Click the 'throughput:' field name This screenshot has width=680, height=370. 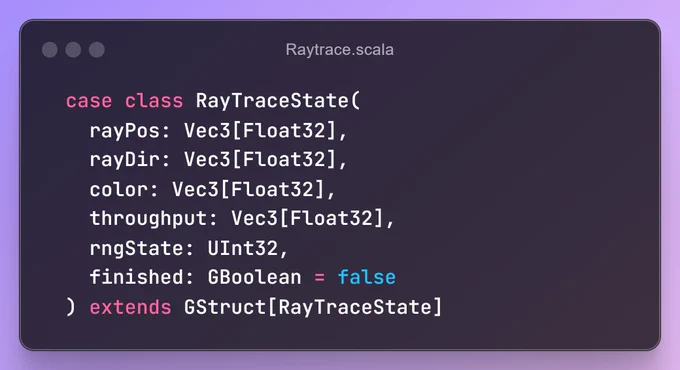pyautogui.click(x=153, y=219)
